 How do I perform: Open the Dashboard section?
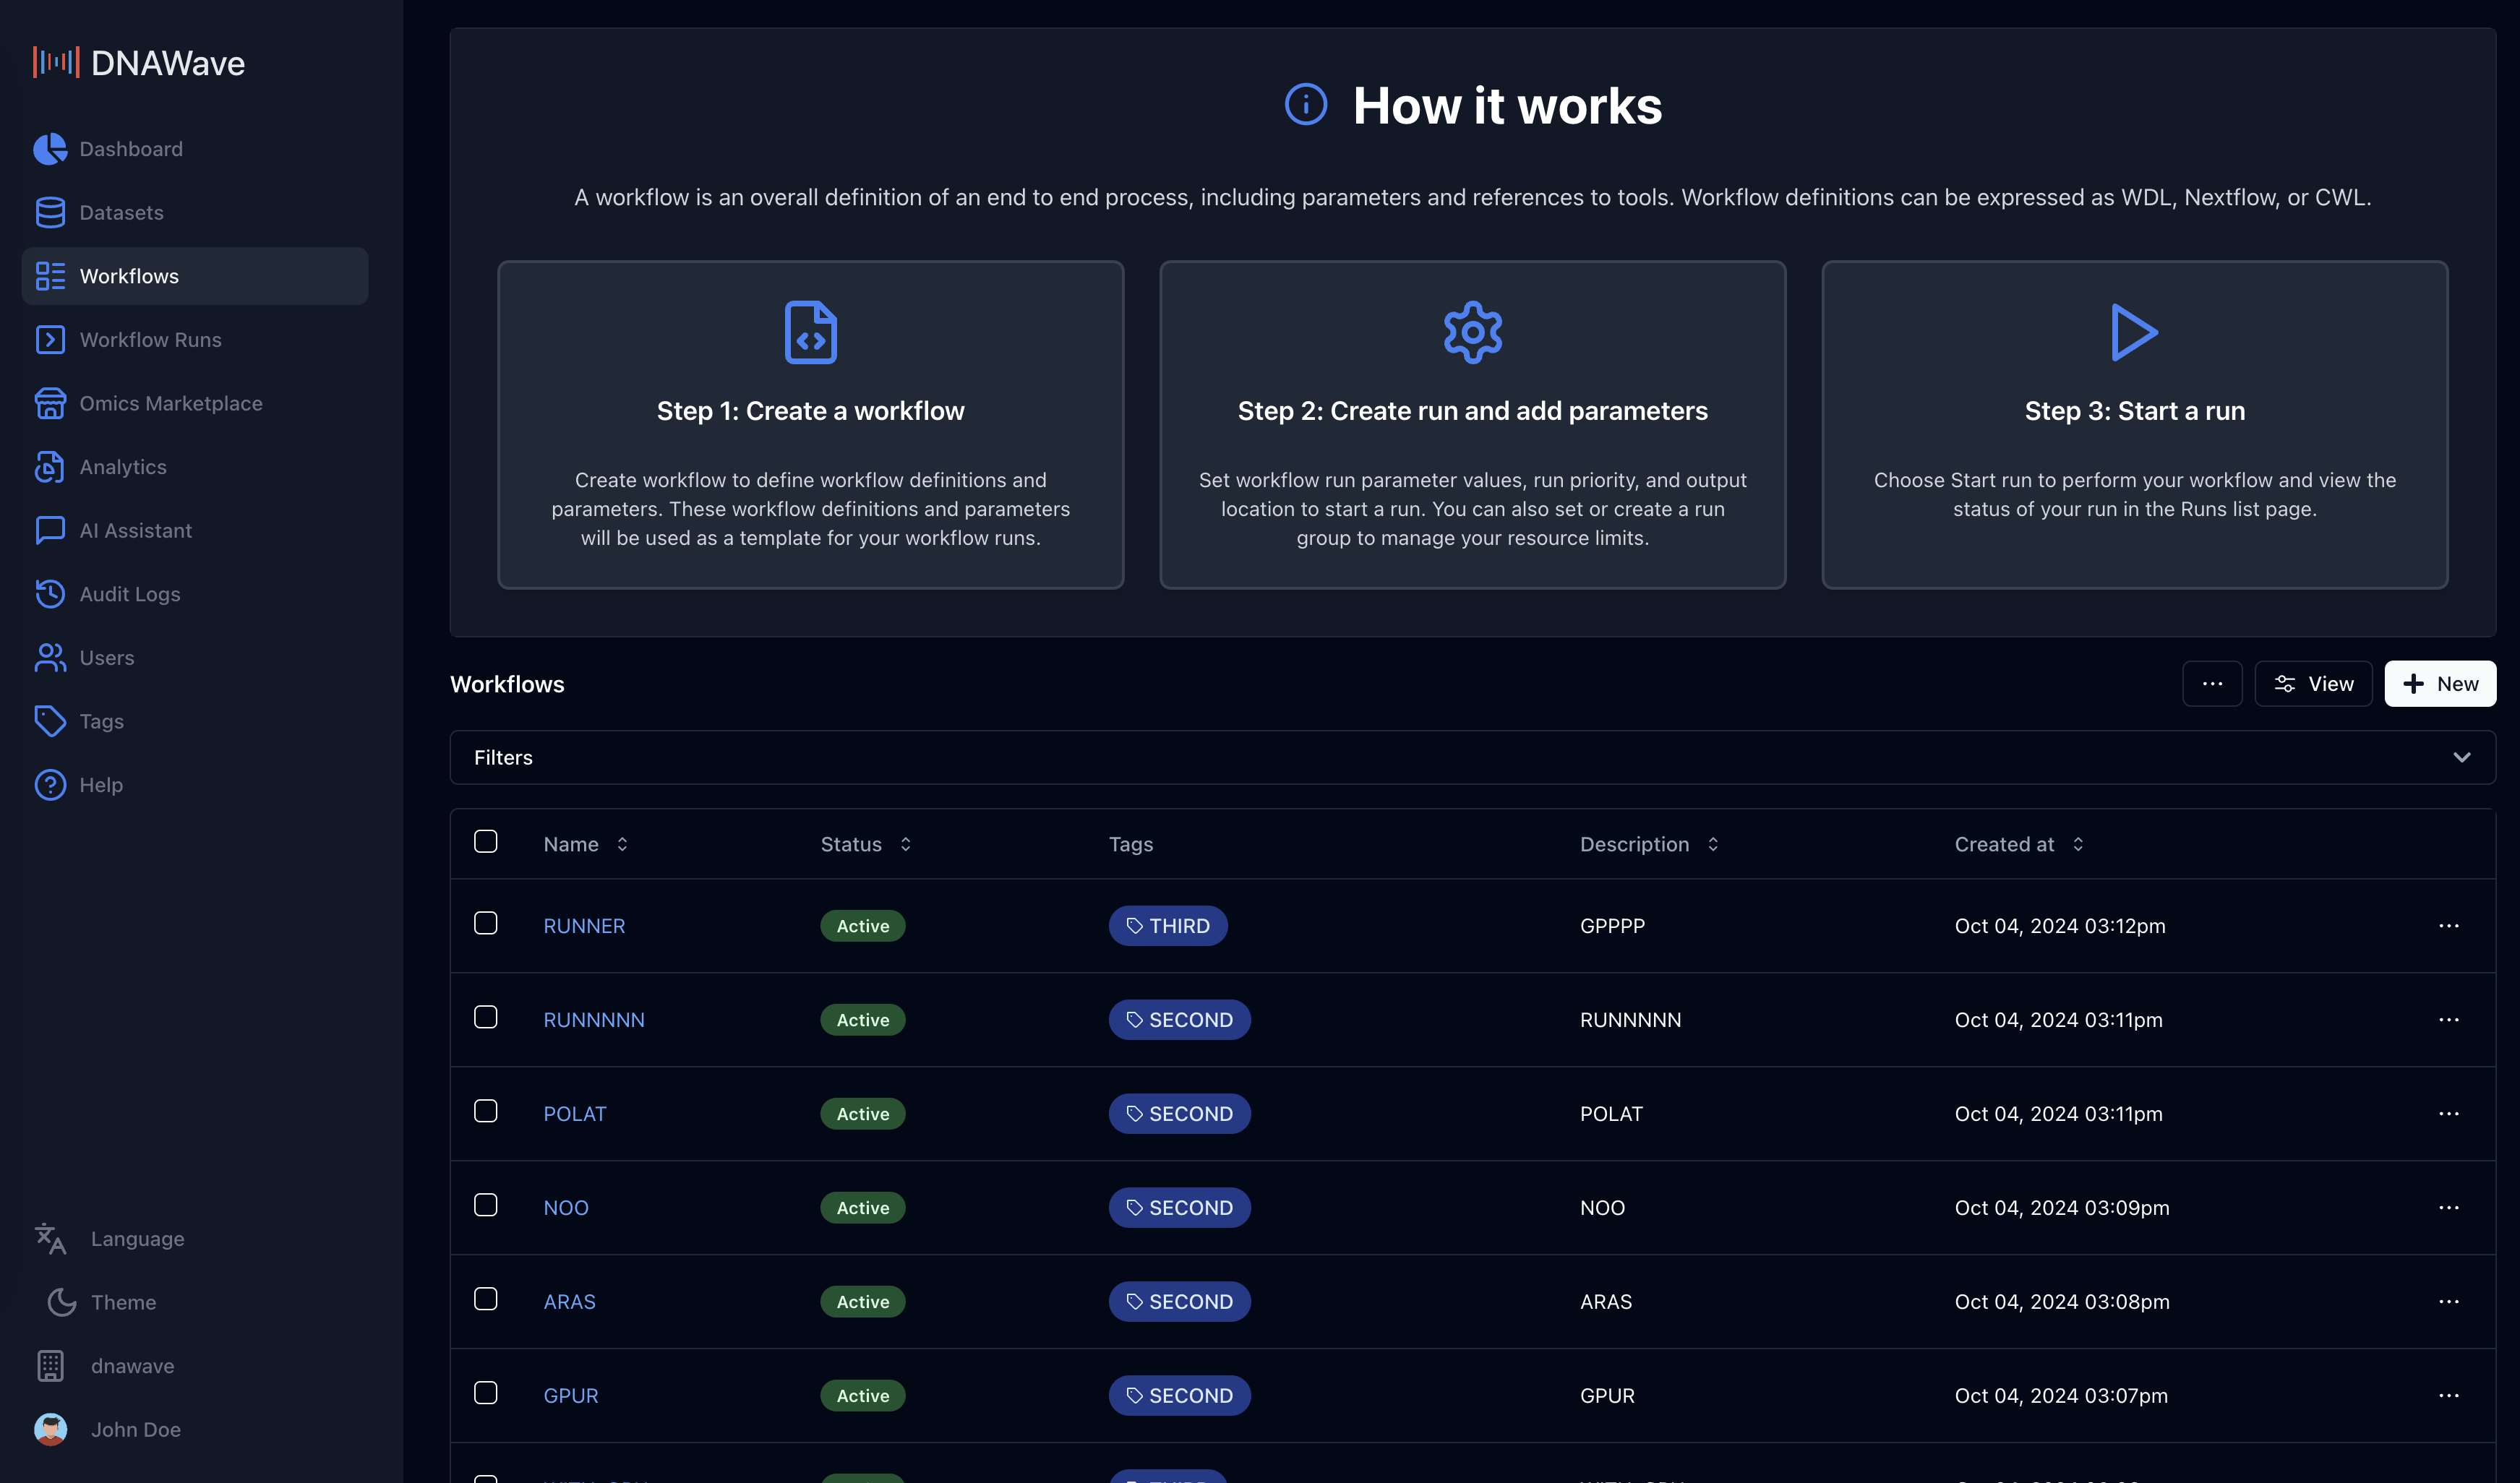tap(130, 148)
